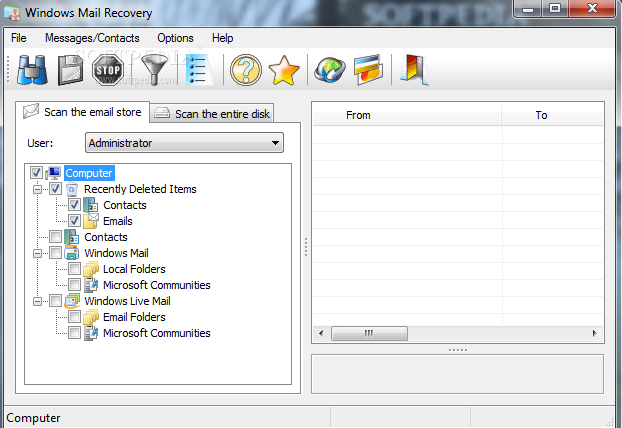The width and height of the screenshot is (622, 428).
Task: Collapse the Recently Deleted Items node
Action: click(x=37, y=189)
